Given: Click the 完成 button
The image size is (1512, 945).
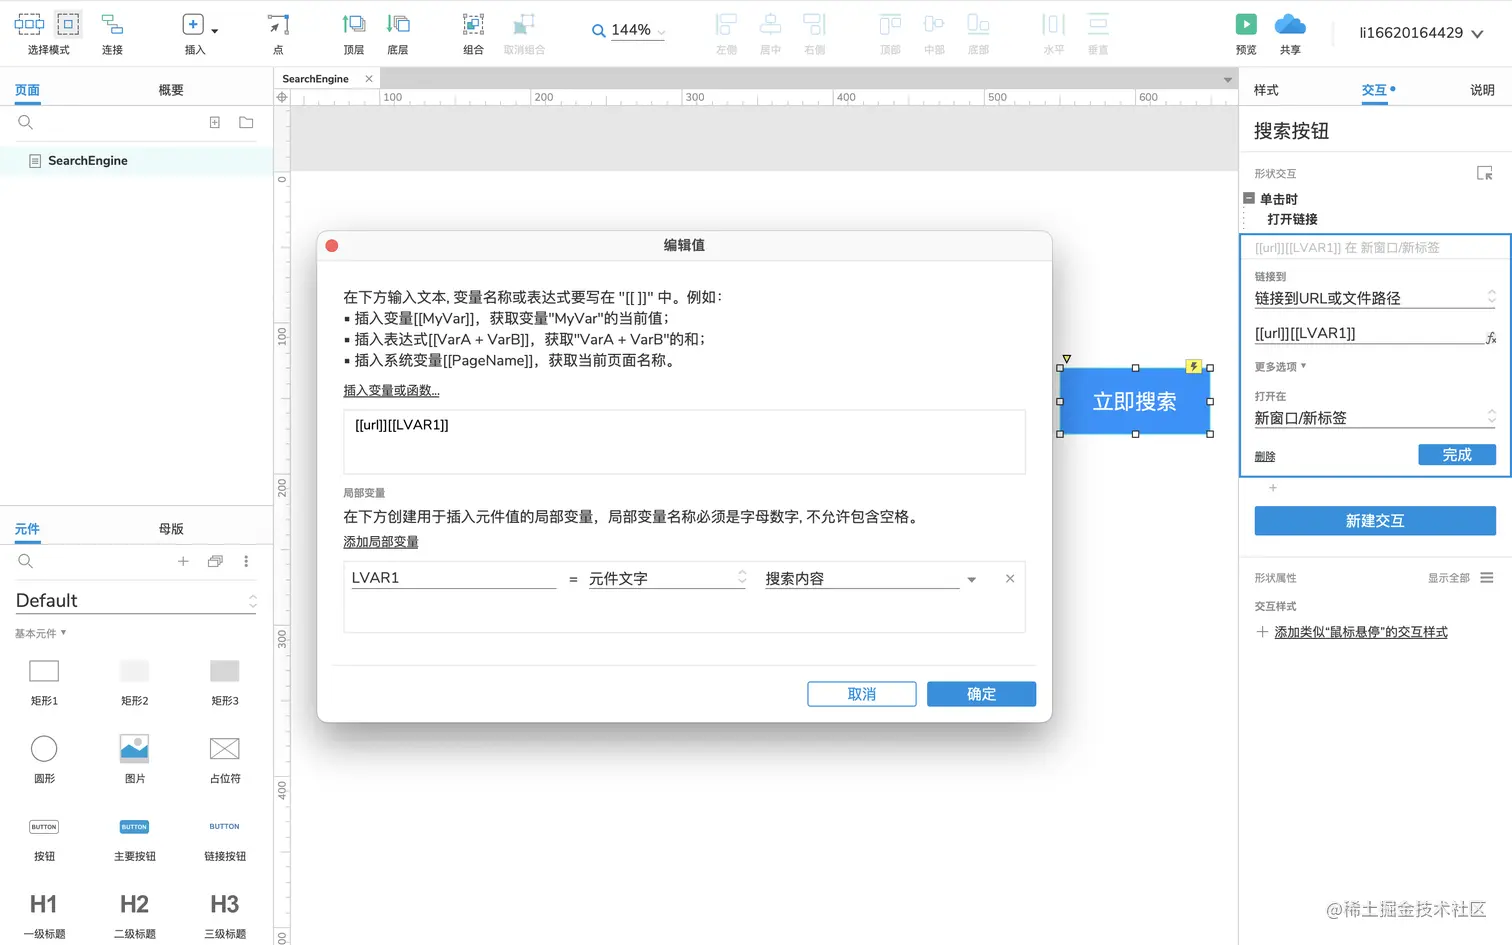Looking at the screenshot, I should coord(1457,455).
